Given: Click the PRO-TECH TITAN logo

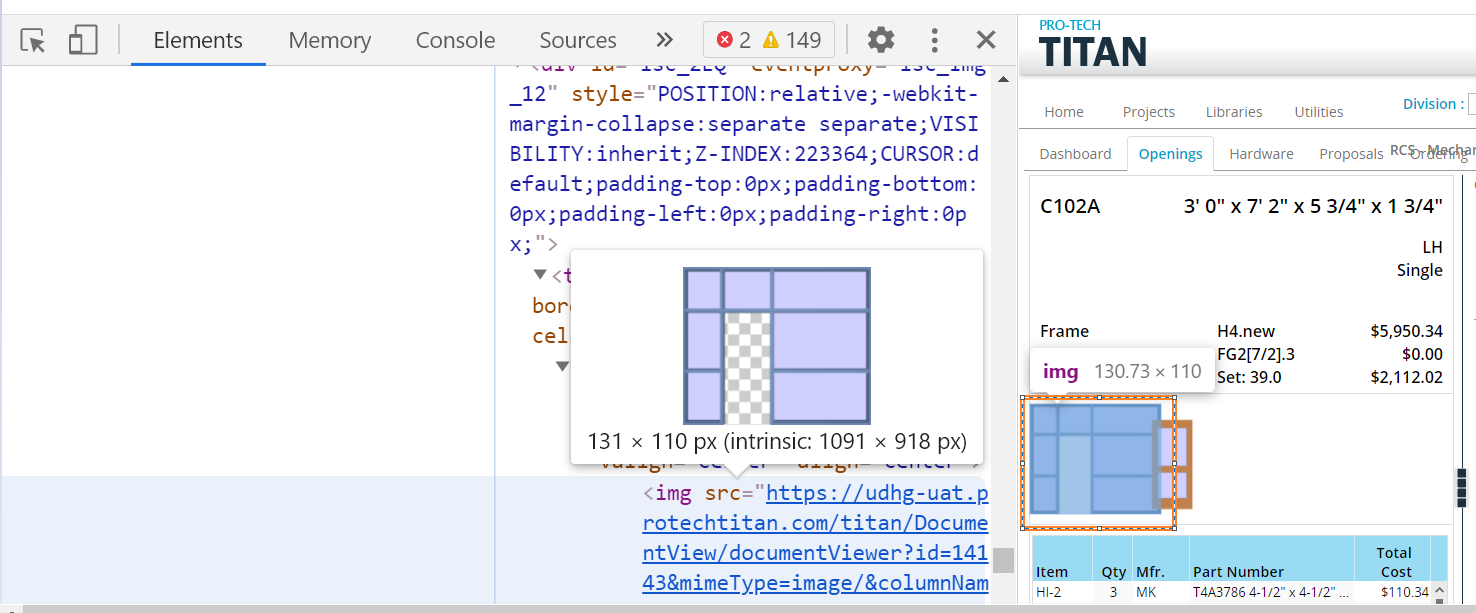Looking at the screenshot, I should coord(1092,44).
